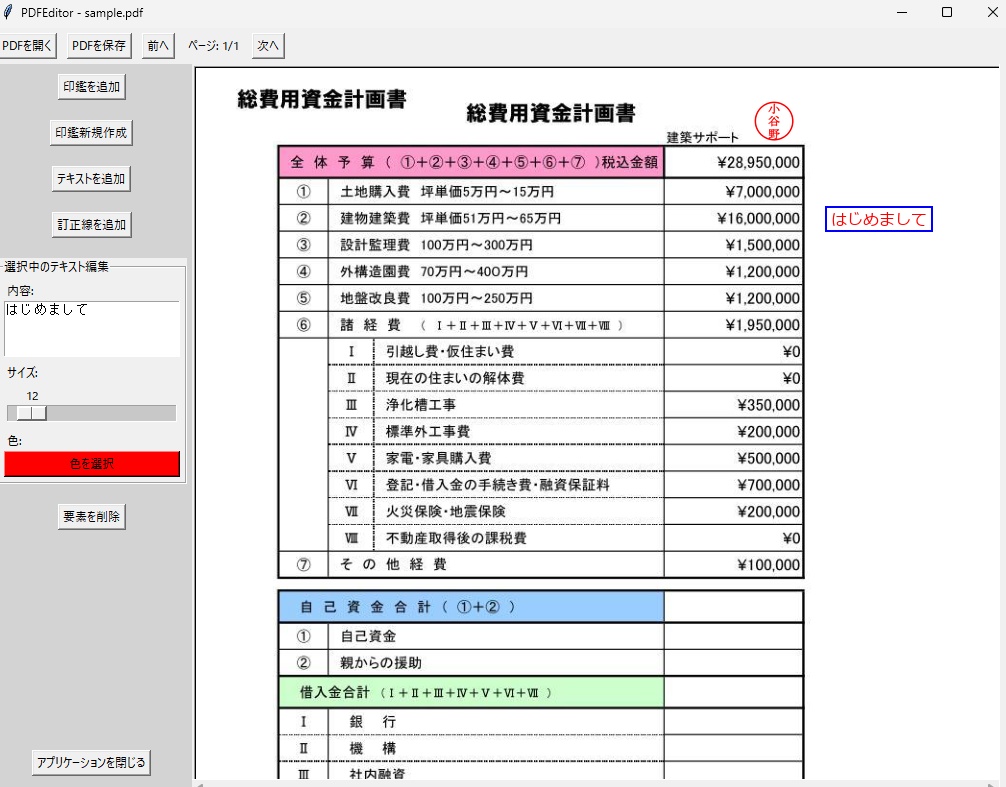Viewport: 1006px width, 787px height.
Task: Save the document via PDFを保存
Action: (96, 45)
